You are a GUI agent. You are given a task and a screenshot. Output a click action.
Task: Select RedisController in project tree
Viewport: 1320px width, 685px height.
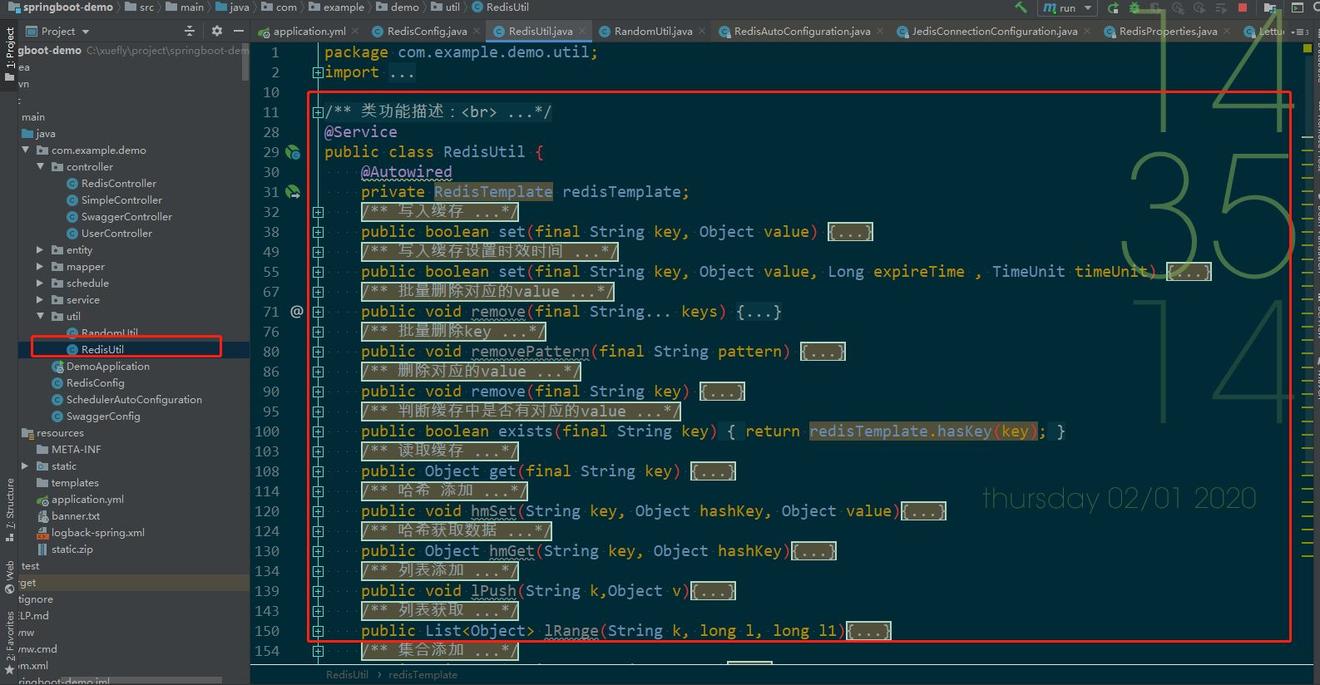[118, 184]
